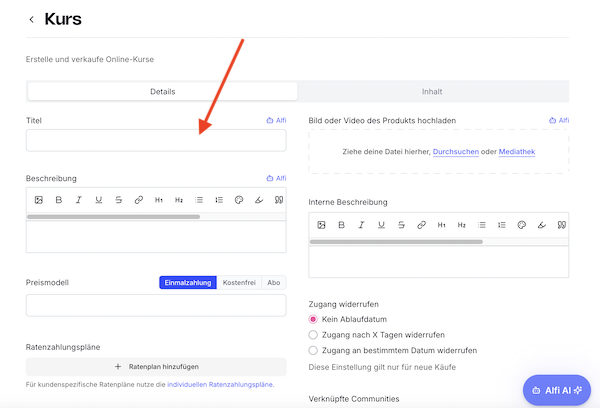Toggle underline in Beschreibung editor
This screenshot has height=408, width=600.
[99, 200]
